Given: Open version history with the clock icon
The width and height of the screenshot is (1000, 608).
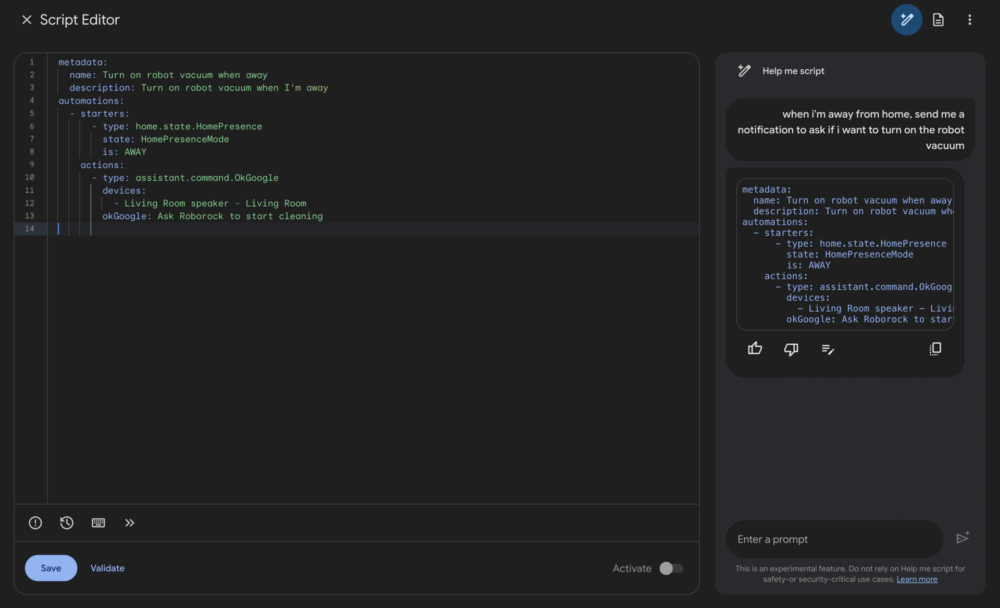Looking at the screenshot, I should coord(67,522).
